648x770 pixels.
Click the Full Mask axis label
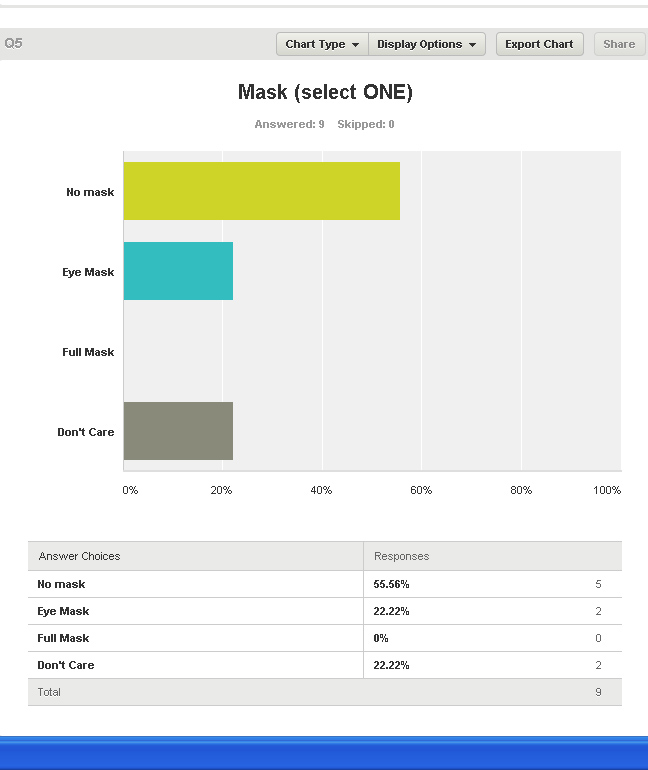point(88,352)
